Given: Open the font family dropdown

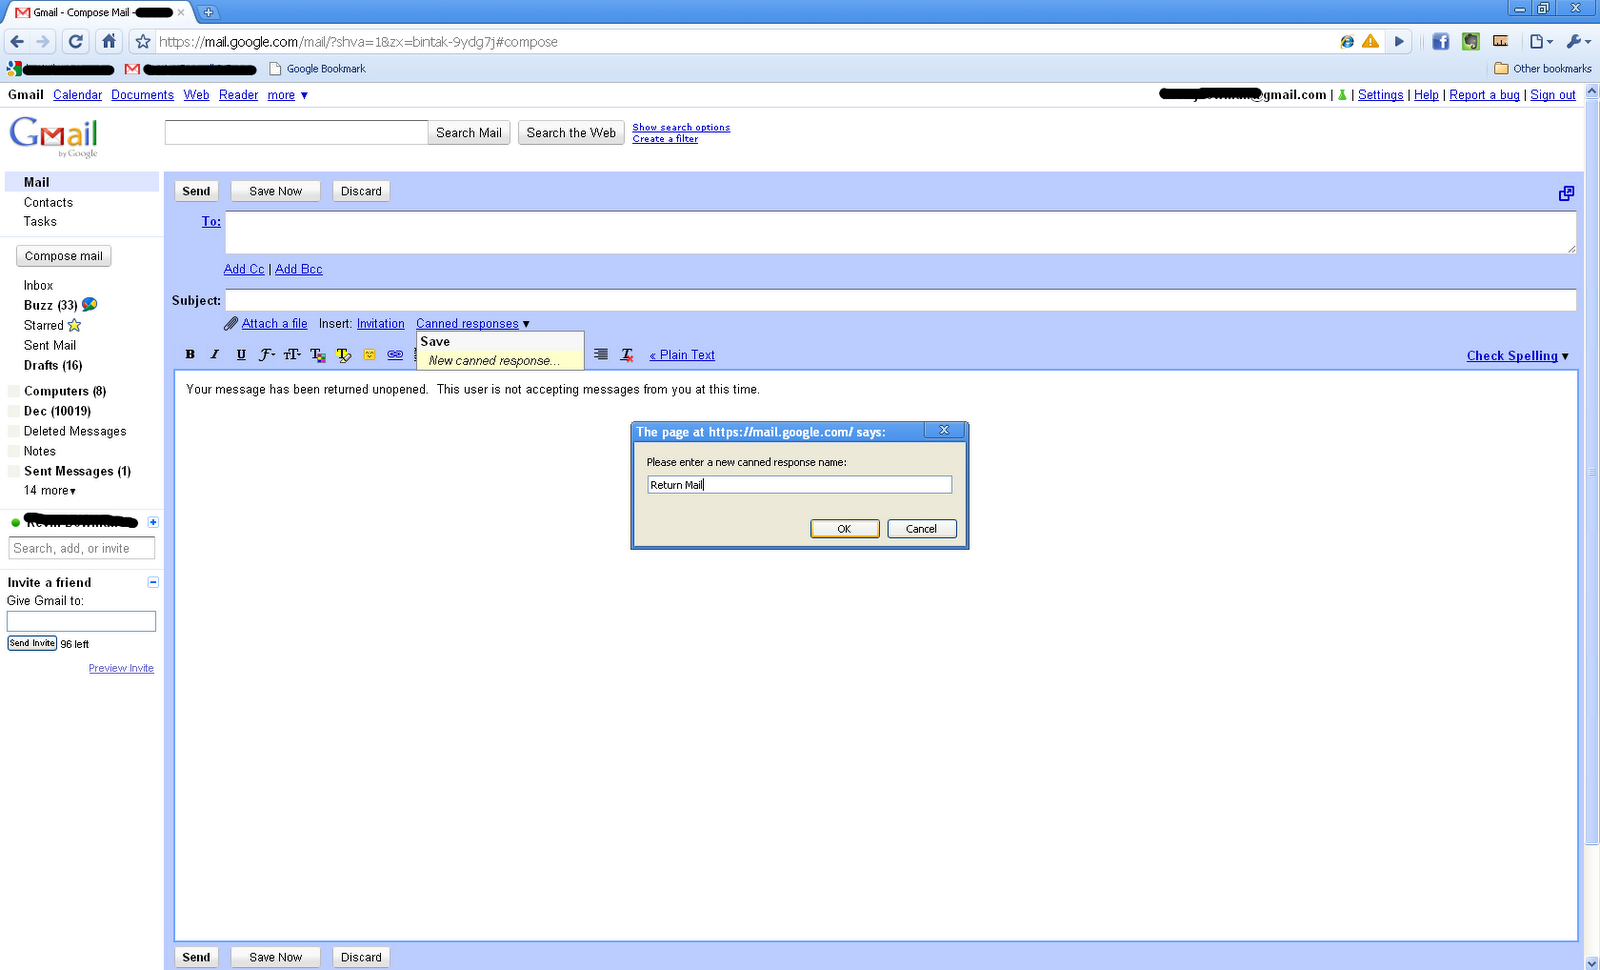Looking at the screenshot, I should [267, 354].
